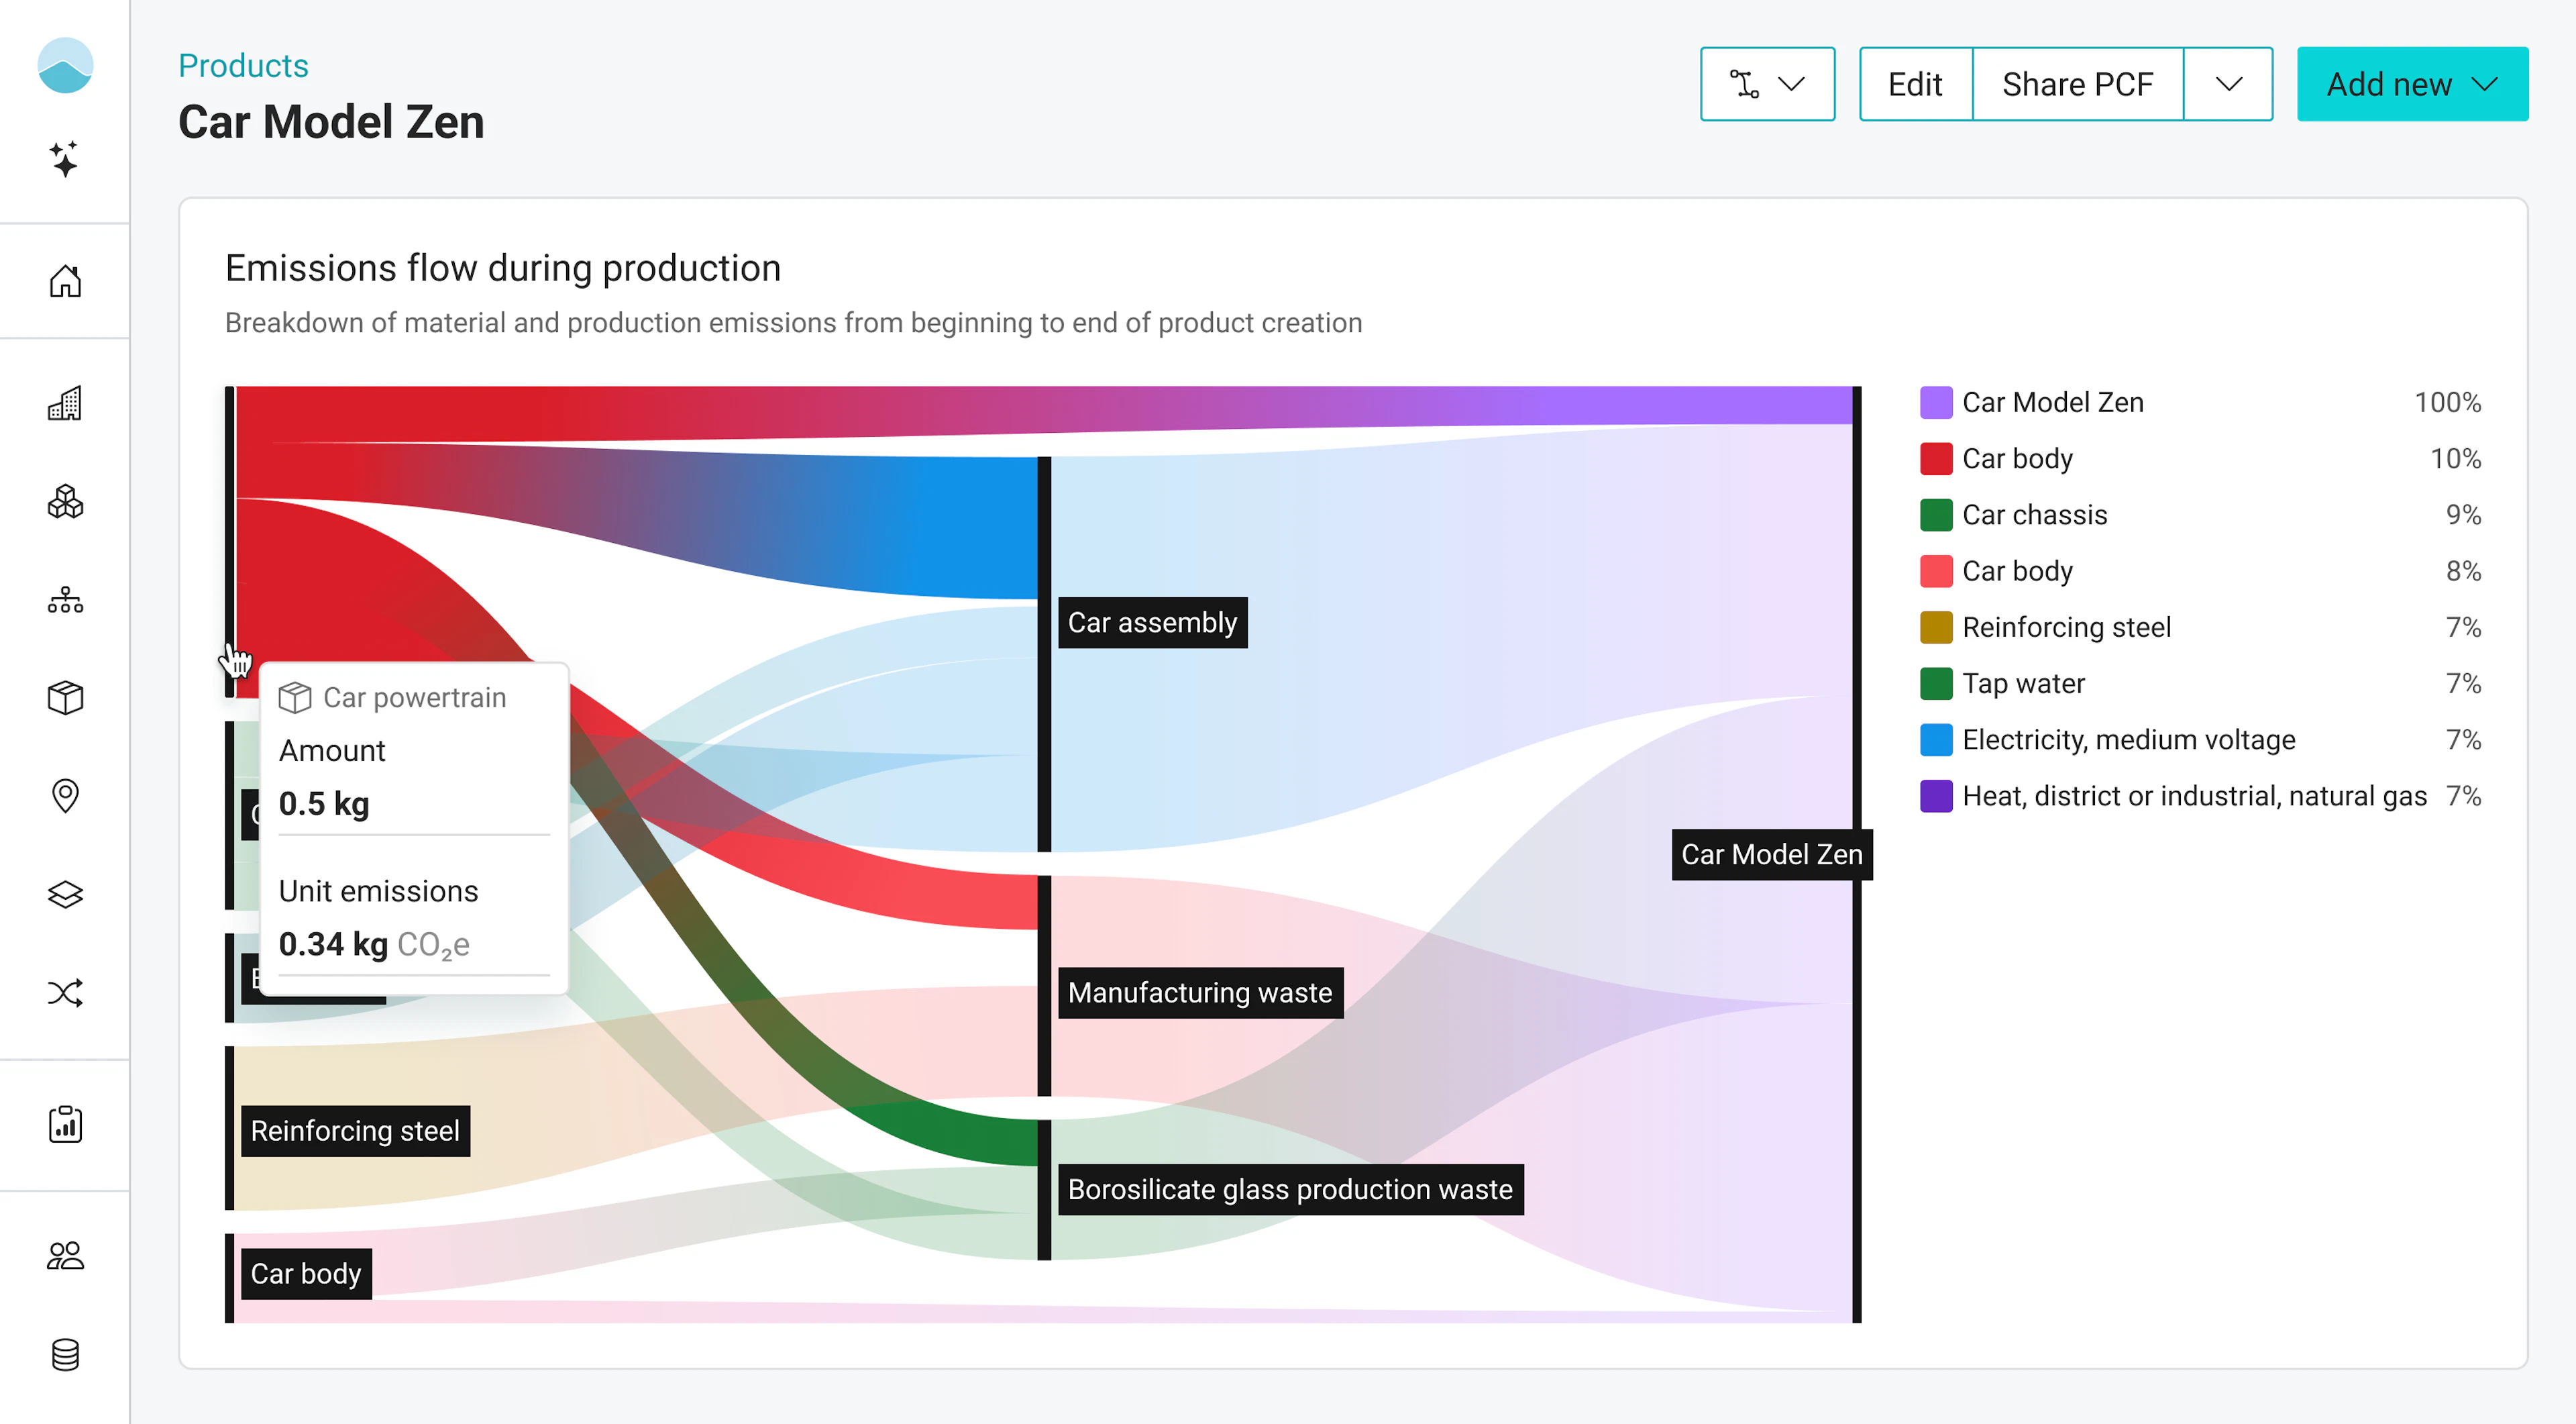Image resolution: width=2576 pixels, height=1424 pixels.
Task: Select the Manufacturing waste node label
Action: [x=1200, y=993]
